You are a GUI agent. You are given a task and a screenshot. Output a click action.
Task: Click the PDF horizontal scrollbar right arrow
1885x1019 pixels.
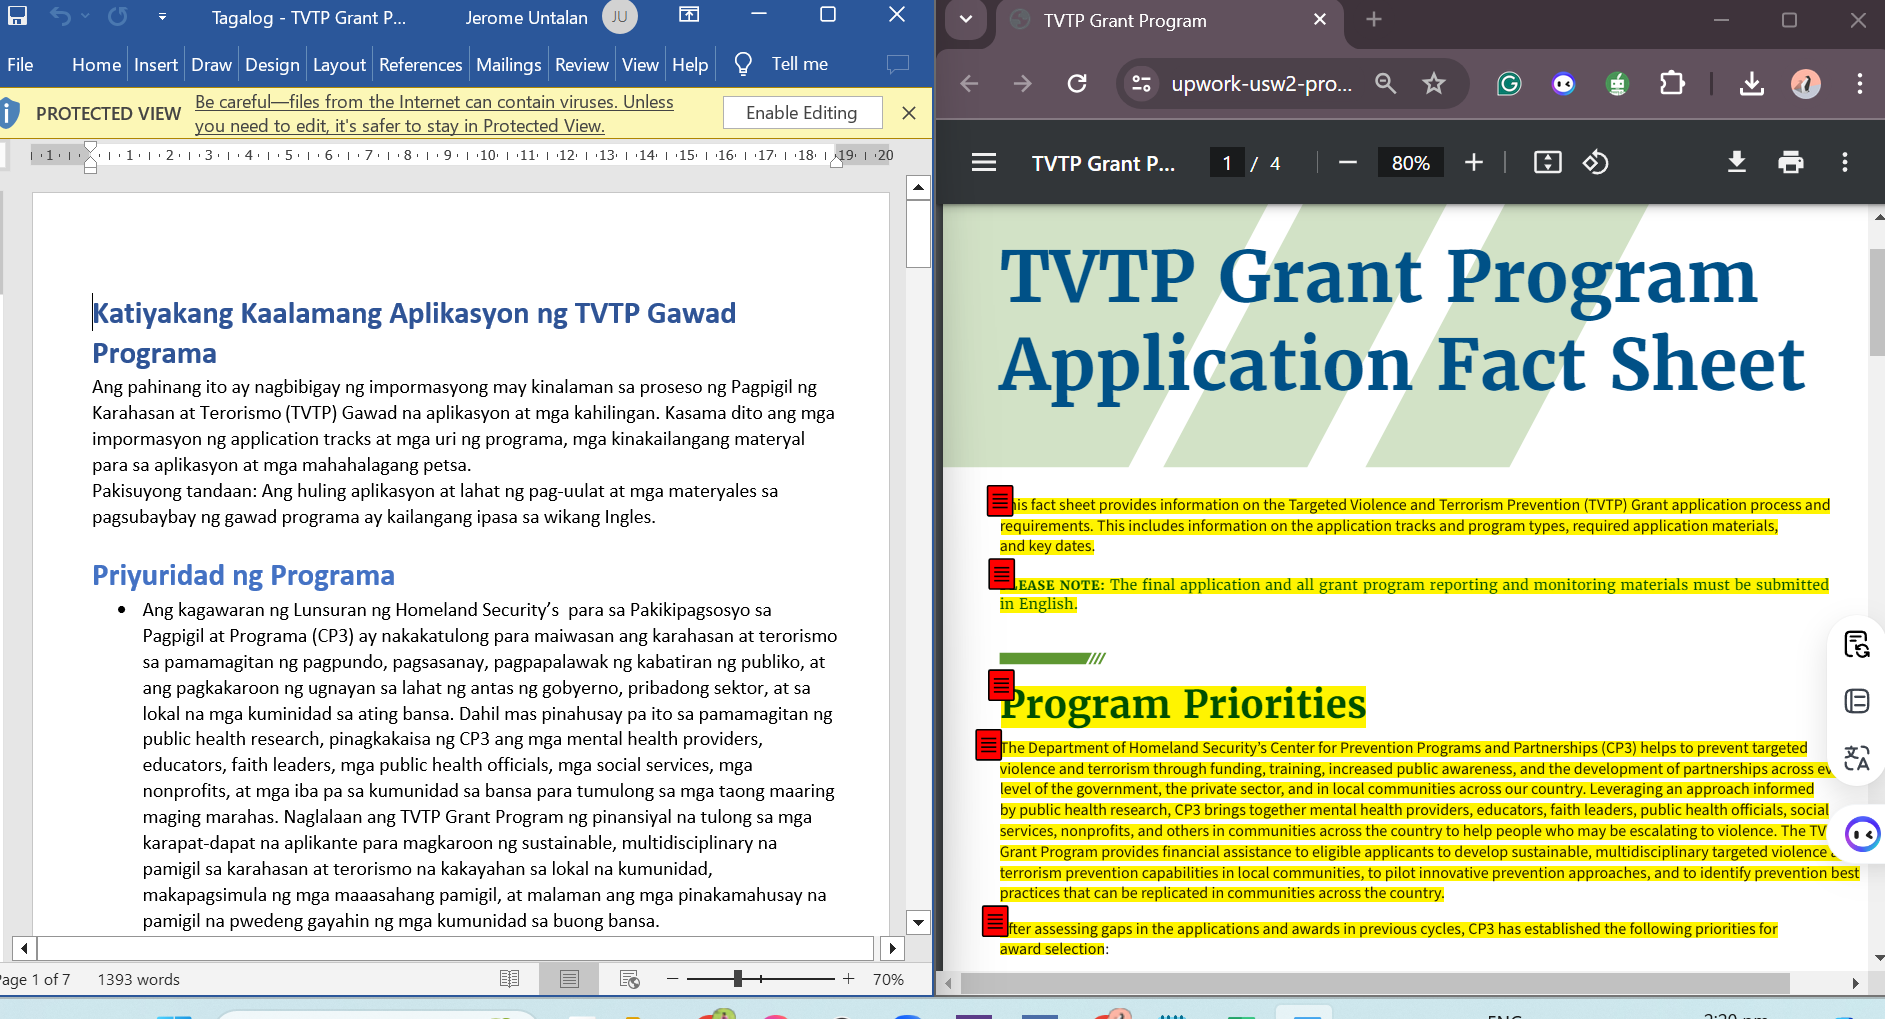point(1856,983)
